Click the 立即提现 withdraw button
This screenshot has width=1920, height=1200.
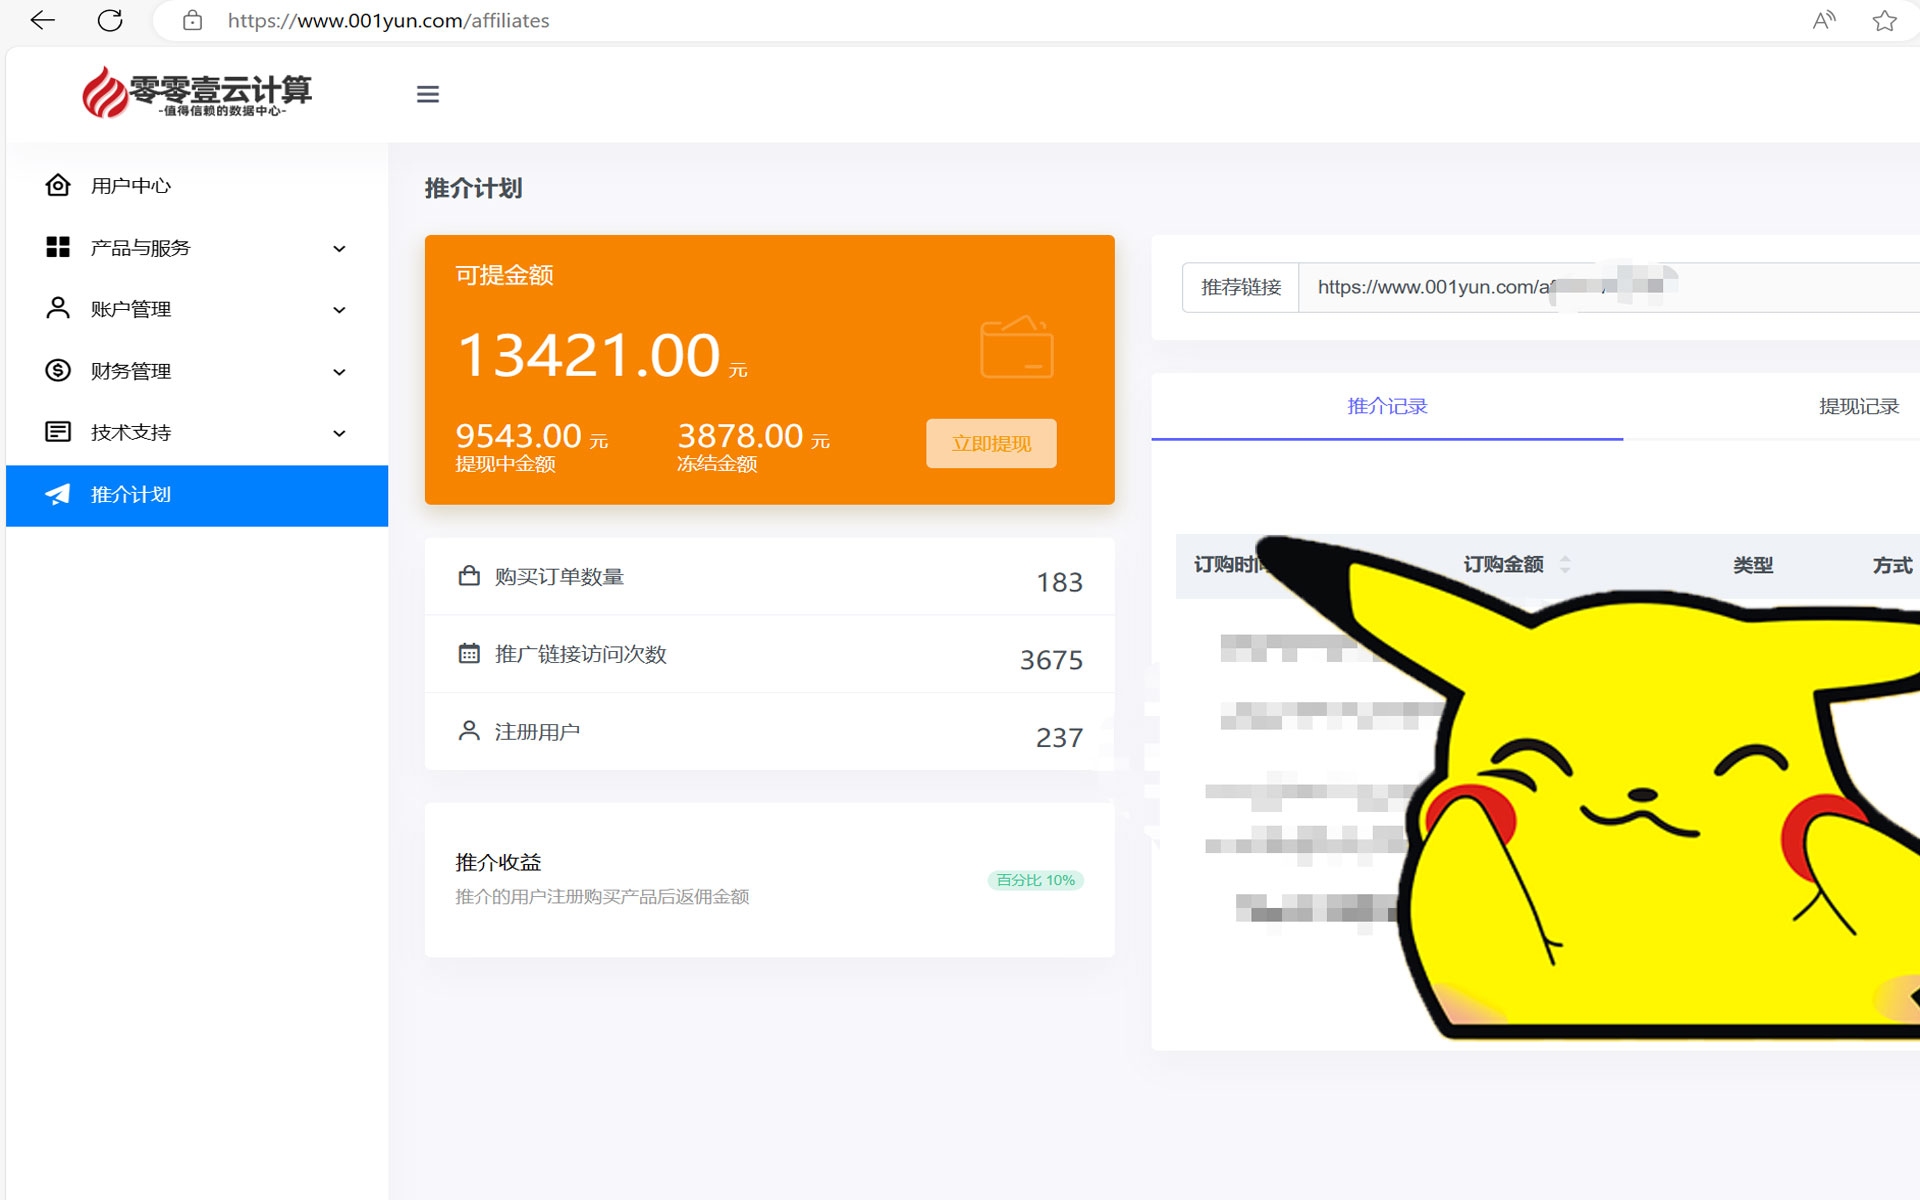point(991,443)
